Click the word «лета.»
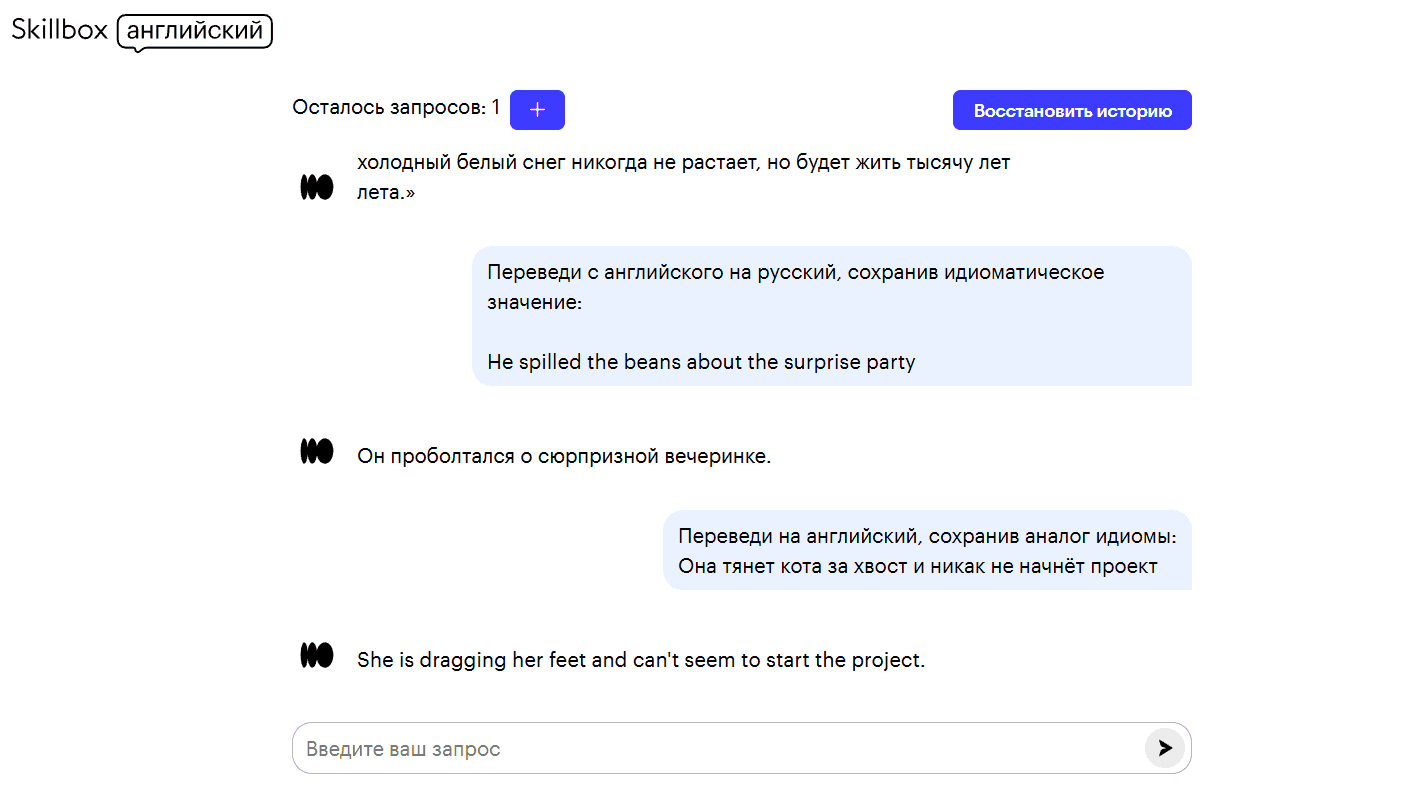The image size is (1418, 792). tap(385, 193)
